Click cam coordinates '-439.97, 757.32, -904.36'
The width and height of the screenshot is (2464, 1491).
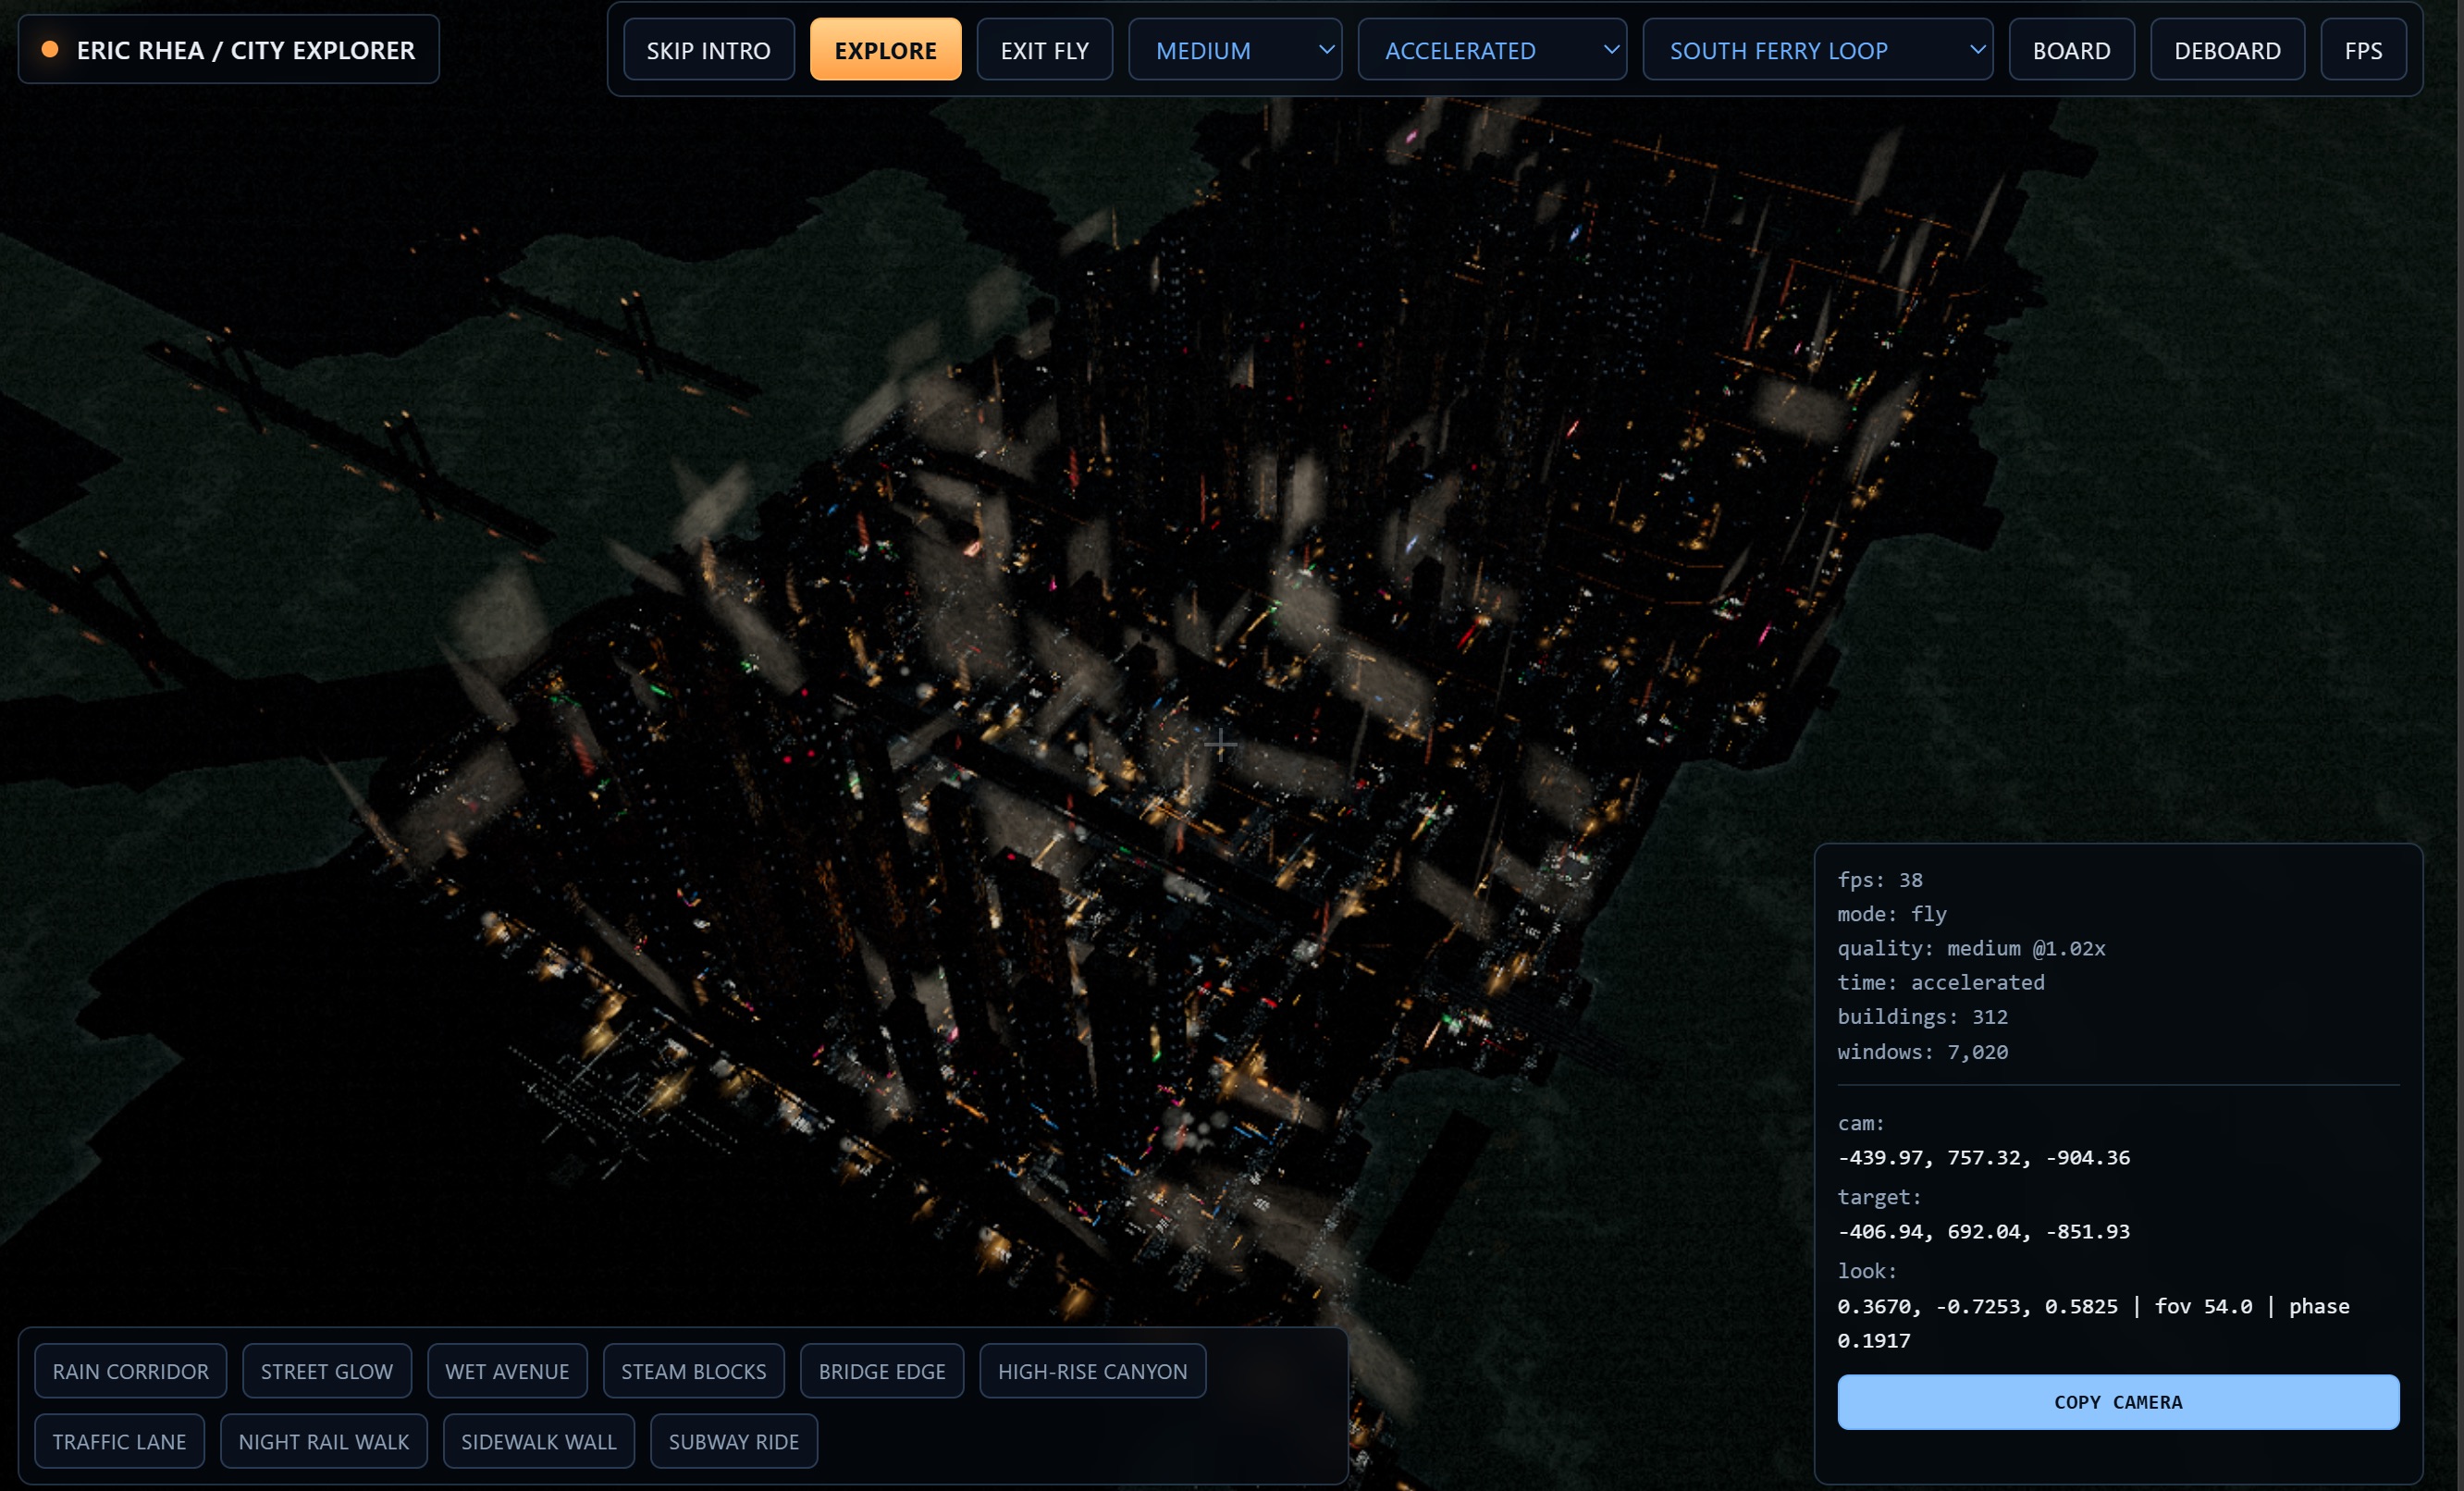coord(1984,1157)
